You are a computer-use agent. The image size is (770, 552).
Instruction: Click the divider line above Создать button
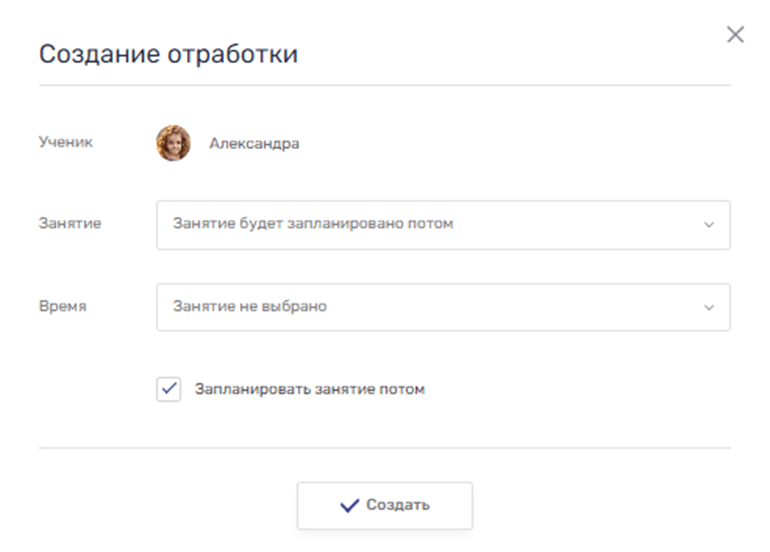point(384,448)
